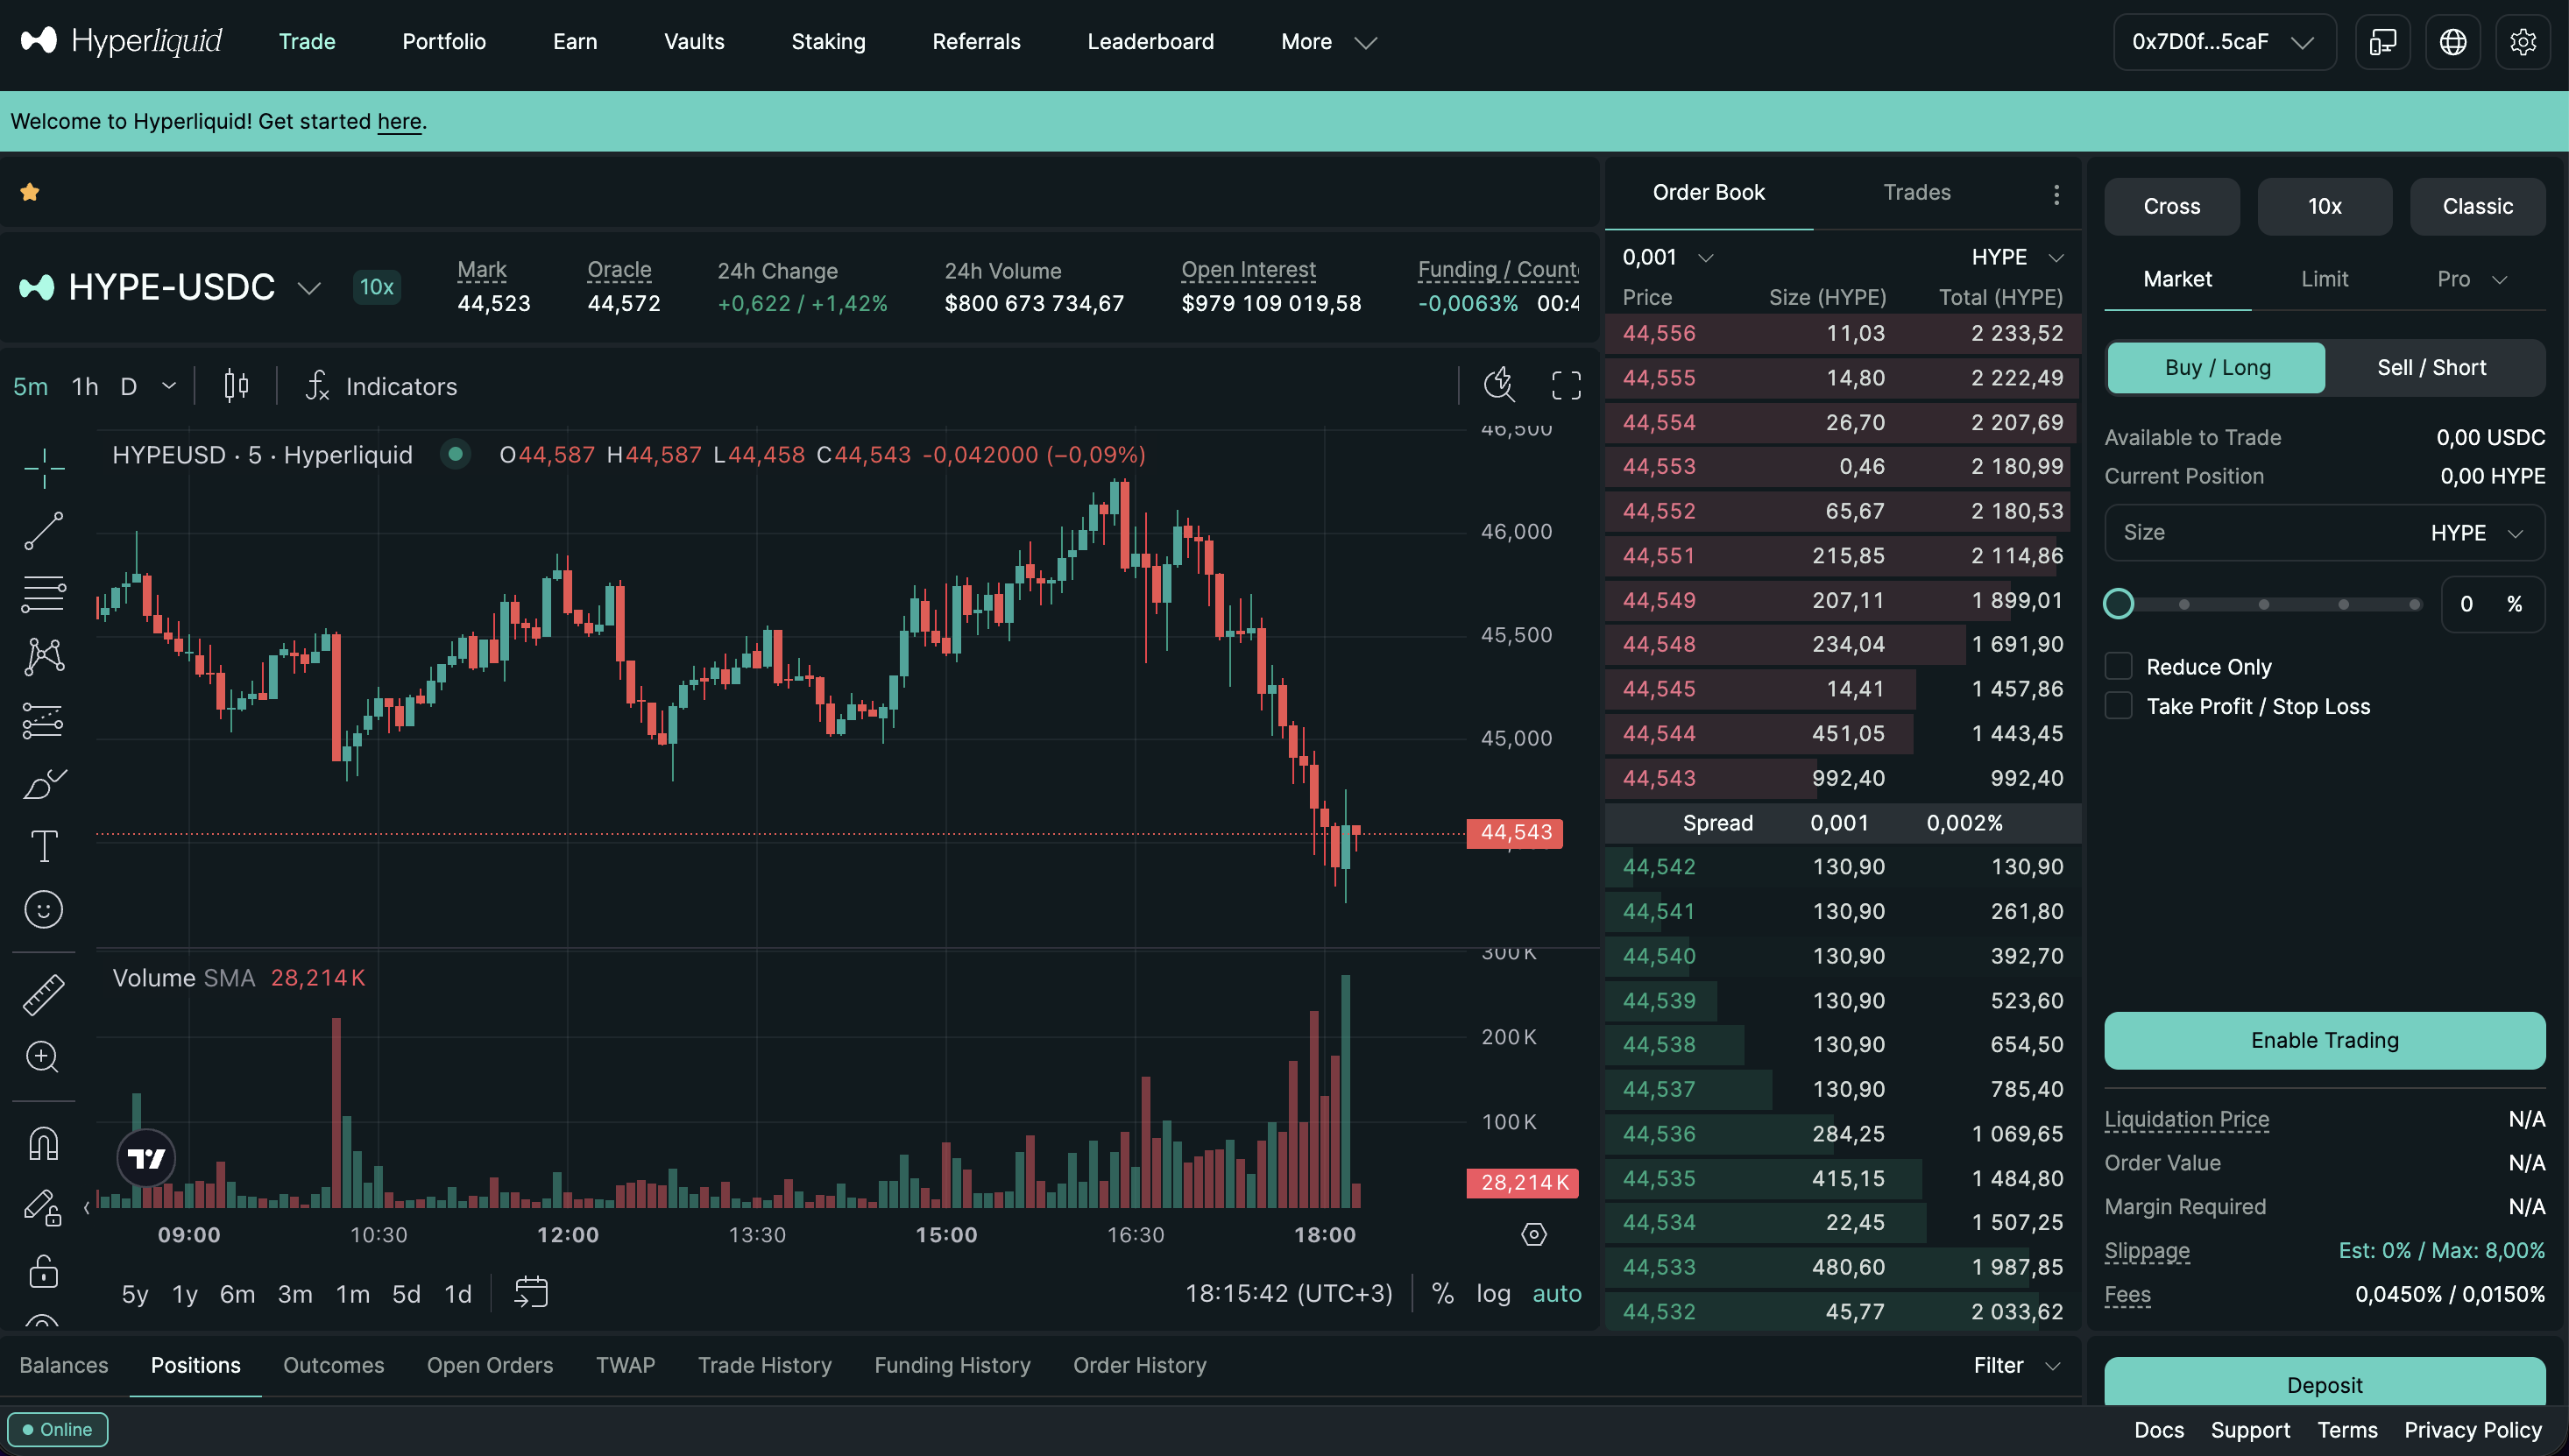Viewport: 2569px width, 1456px height.
Task: Open the Portfolio page
Action: [x=444, y=42]
